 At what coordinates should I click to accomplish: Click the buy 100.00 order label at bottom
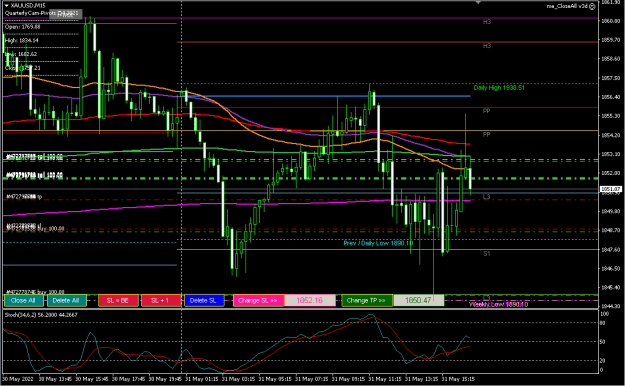click(35, 292)
